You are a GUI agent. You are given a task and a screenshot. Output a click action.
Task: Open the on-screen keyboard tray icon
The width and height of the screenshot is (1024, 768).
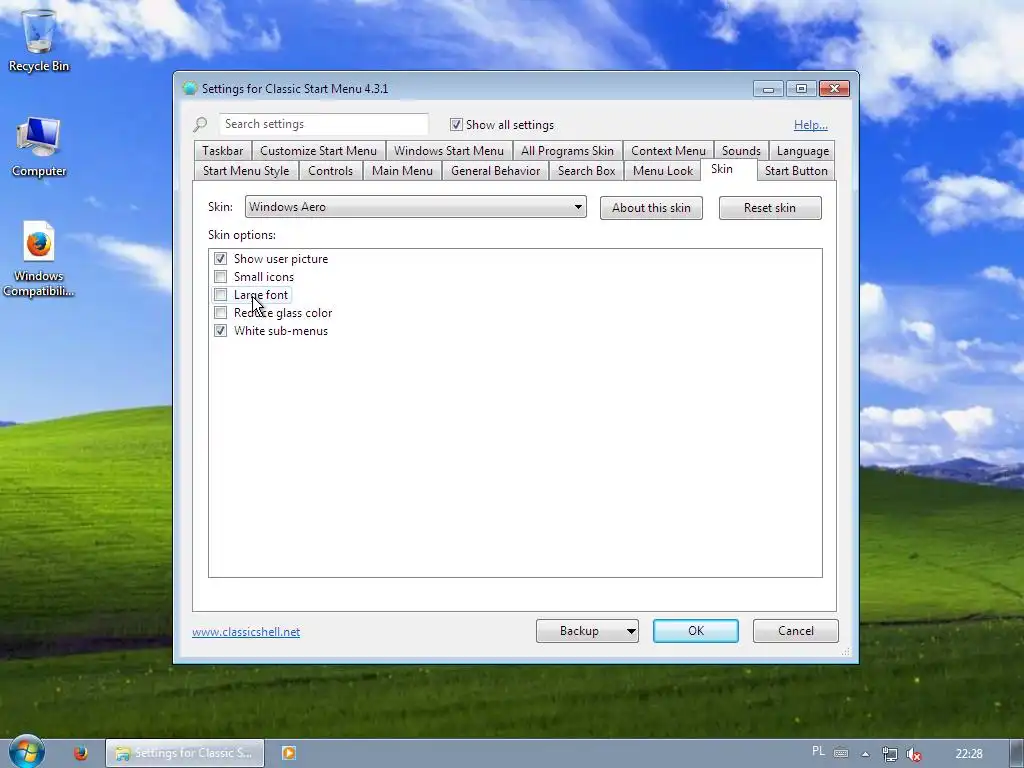point(841,753)
